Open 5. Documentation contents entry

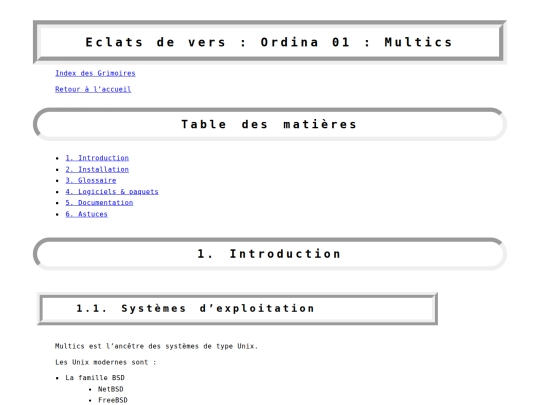click(x=99, y=203)
